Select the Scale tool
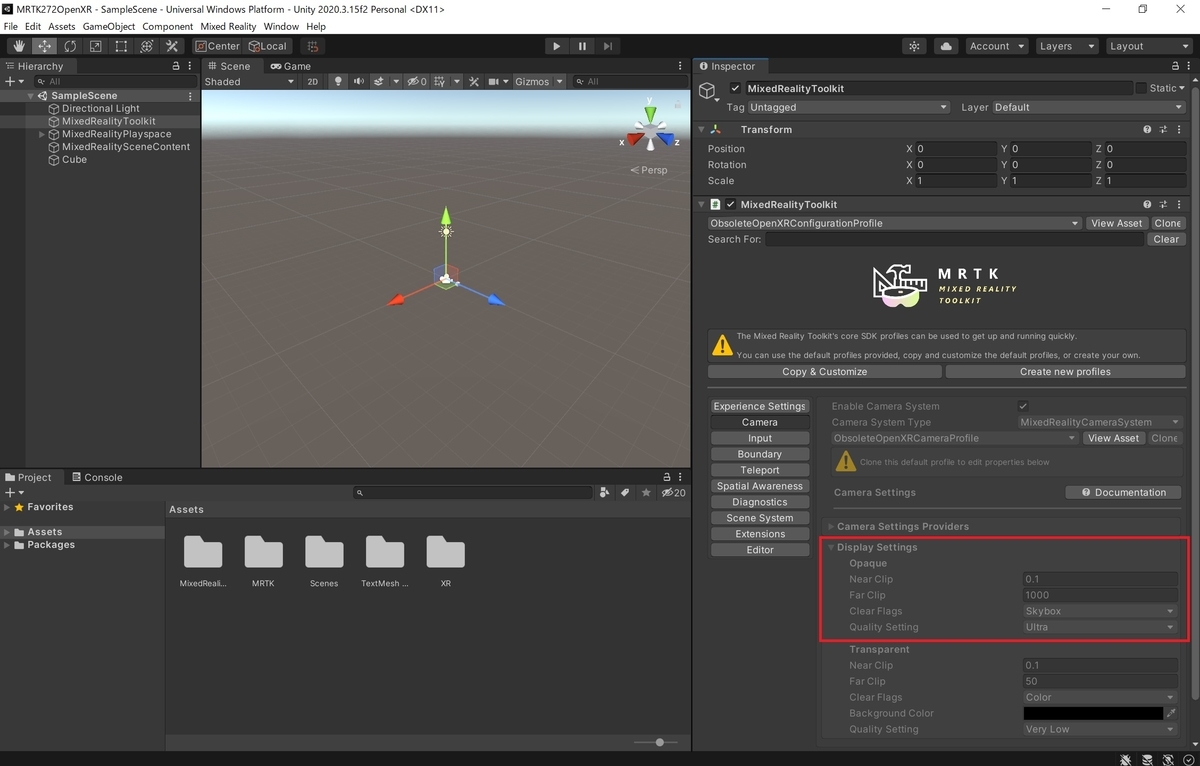 96,46
